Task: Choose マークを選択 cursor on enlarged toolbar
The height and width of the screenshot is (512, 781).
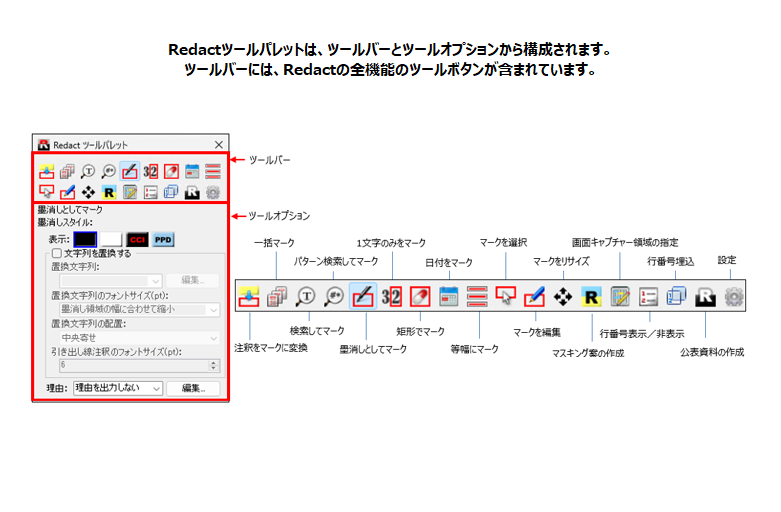Action: pos(506,297)
